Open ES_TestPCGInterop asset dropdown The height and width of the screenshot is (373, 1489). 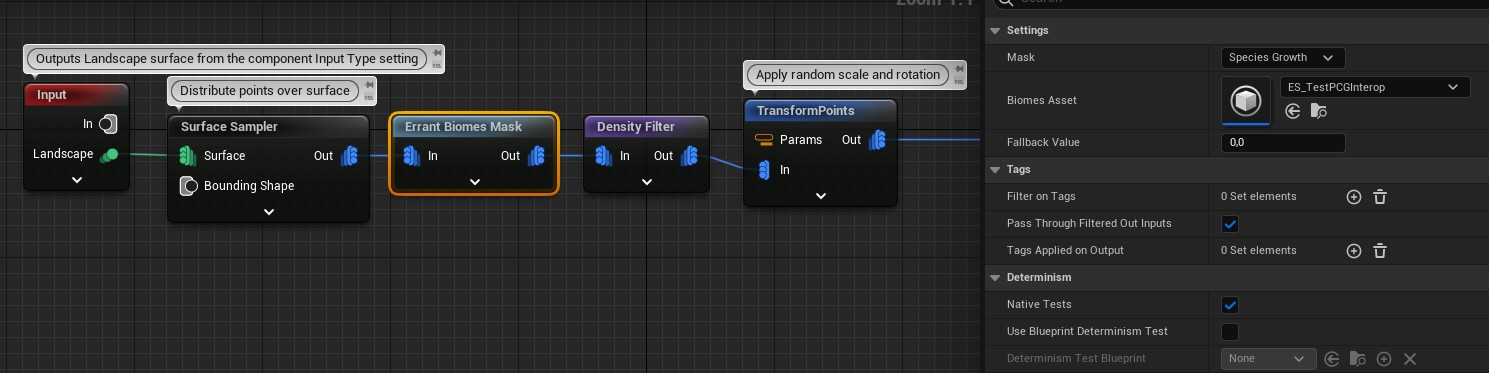coord(1375,87)
